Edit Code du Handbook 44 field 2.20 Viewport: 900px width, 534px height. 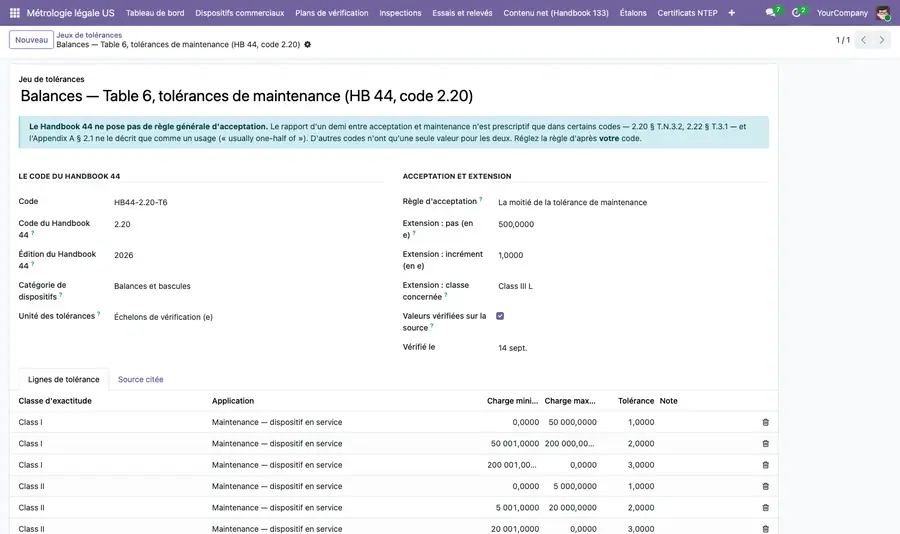(x=249, y=224)
